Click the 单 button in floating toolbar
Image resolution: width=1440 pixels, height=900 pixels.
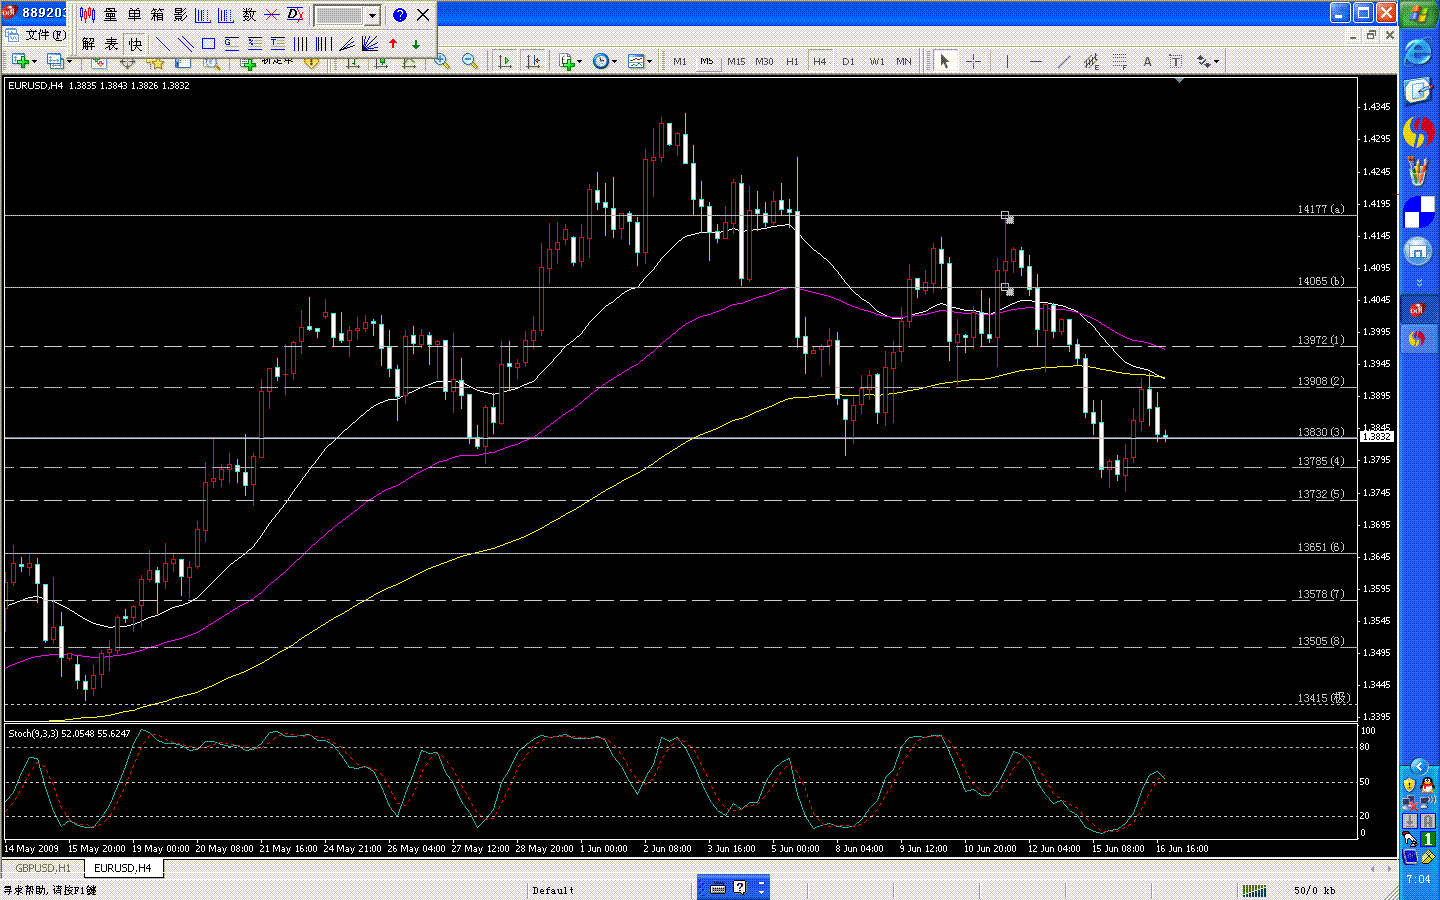pyautogui.click(x=134, y=15)
